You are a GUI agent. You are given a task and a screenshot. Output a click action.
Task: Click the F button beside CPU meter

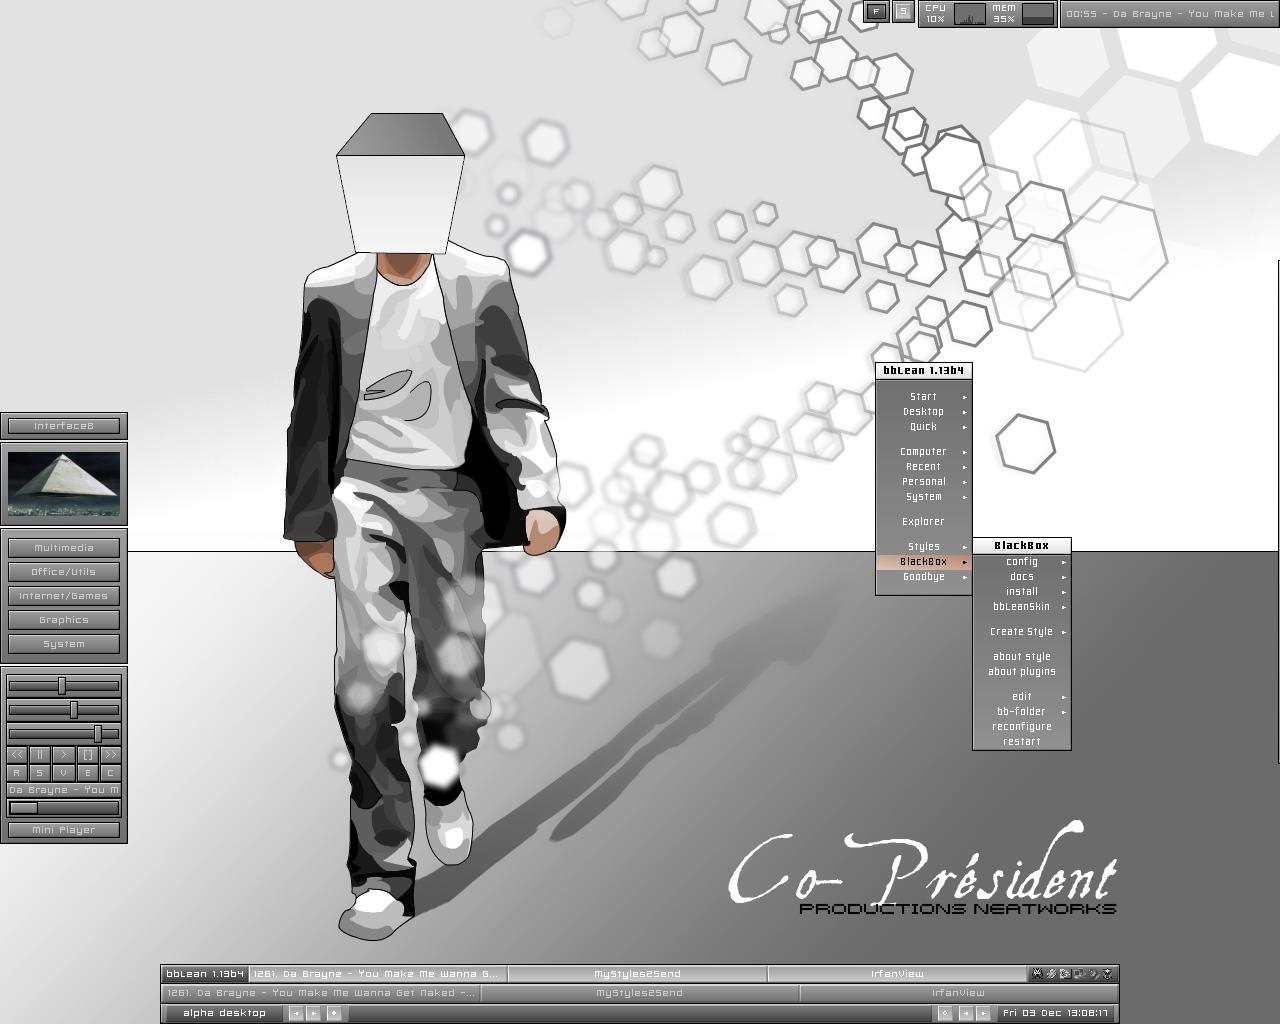877,12
